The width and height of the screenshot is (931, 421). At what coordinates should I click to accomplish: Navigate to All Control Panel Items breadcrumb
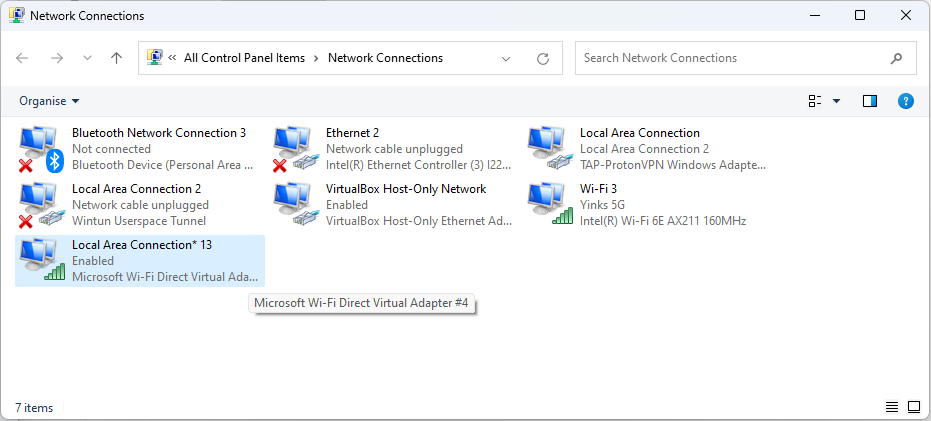tap(244, 58)
